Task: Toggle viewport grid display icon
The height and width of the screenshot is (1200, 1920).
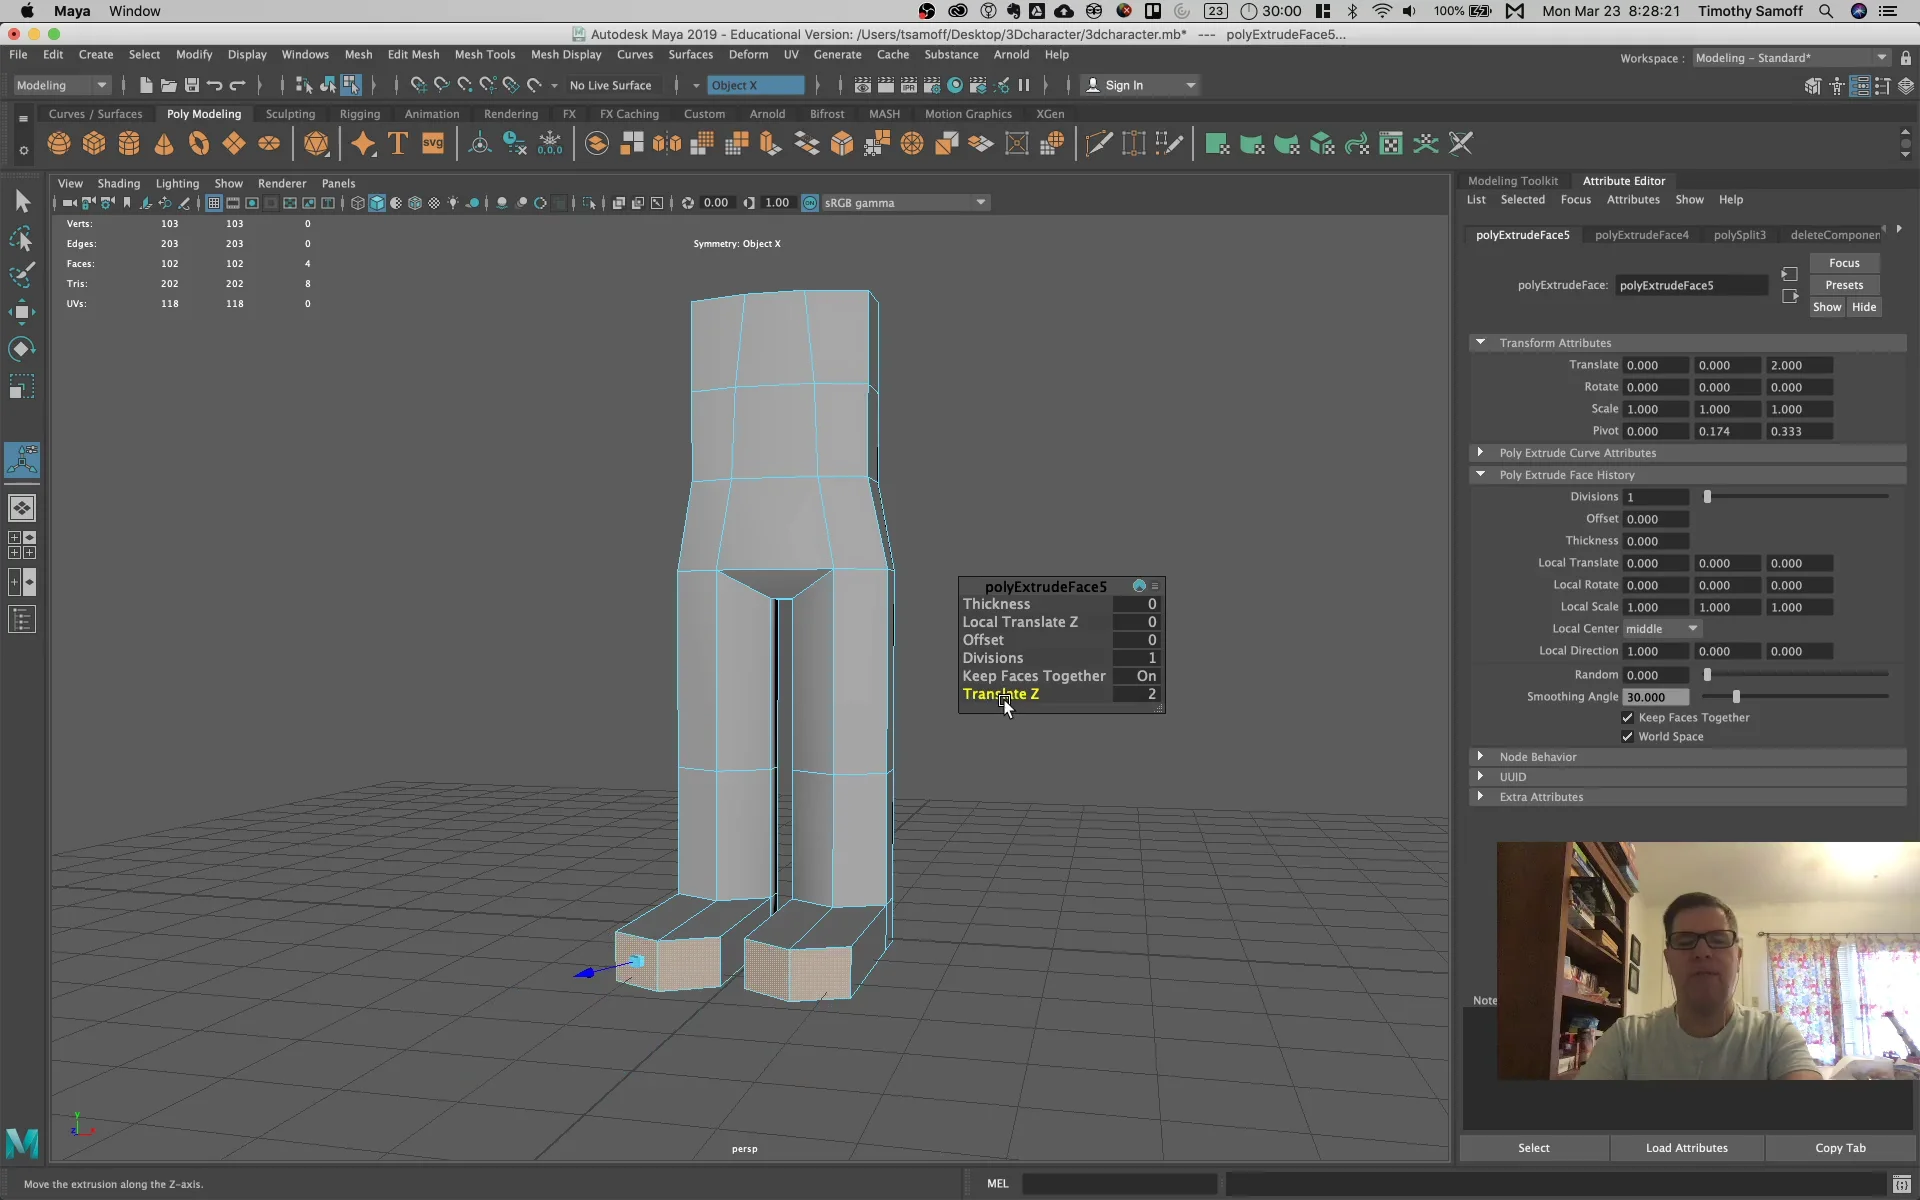Action: (213, 203)
